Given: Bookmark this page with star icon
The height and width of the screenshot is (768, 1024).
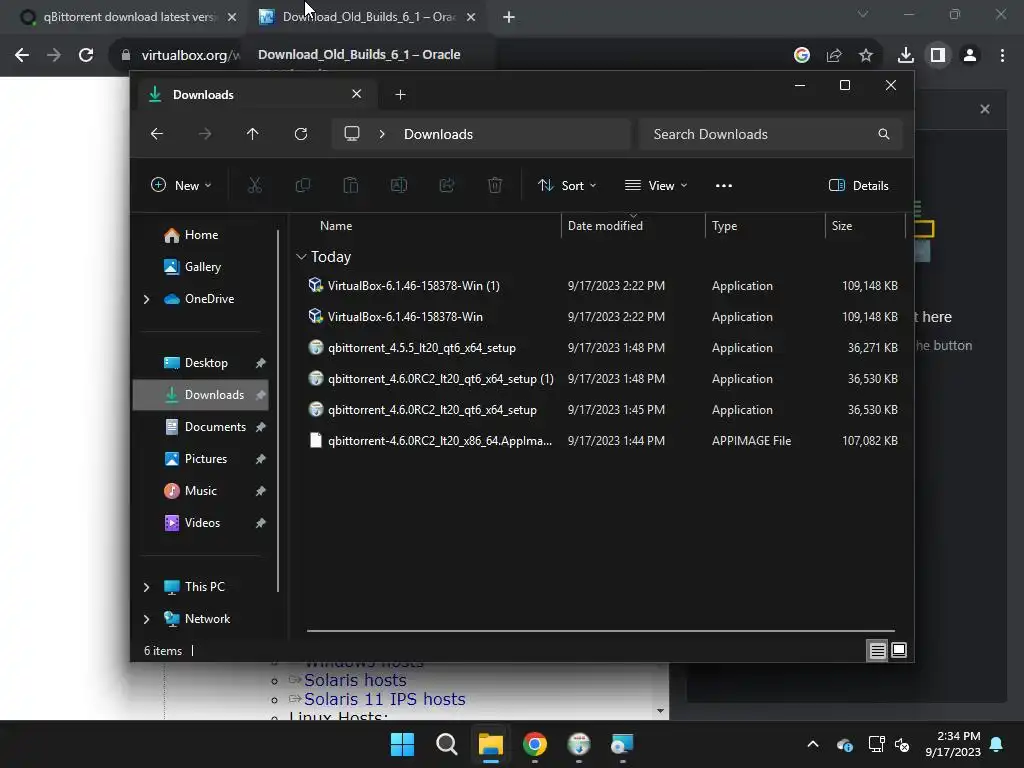Looking at the screenshot, I should (866, 55).
